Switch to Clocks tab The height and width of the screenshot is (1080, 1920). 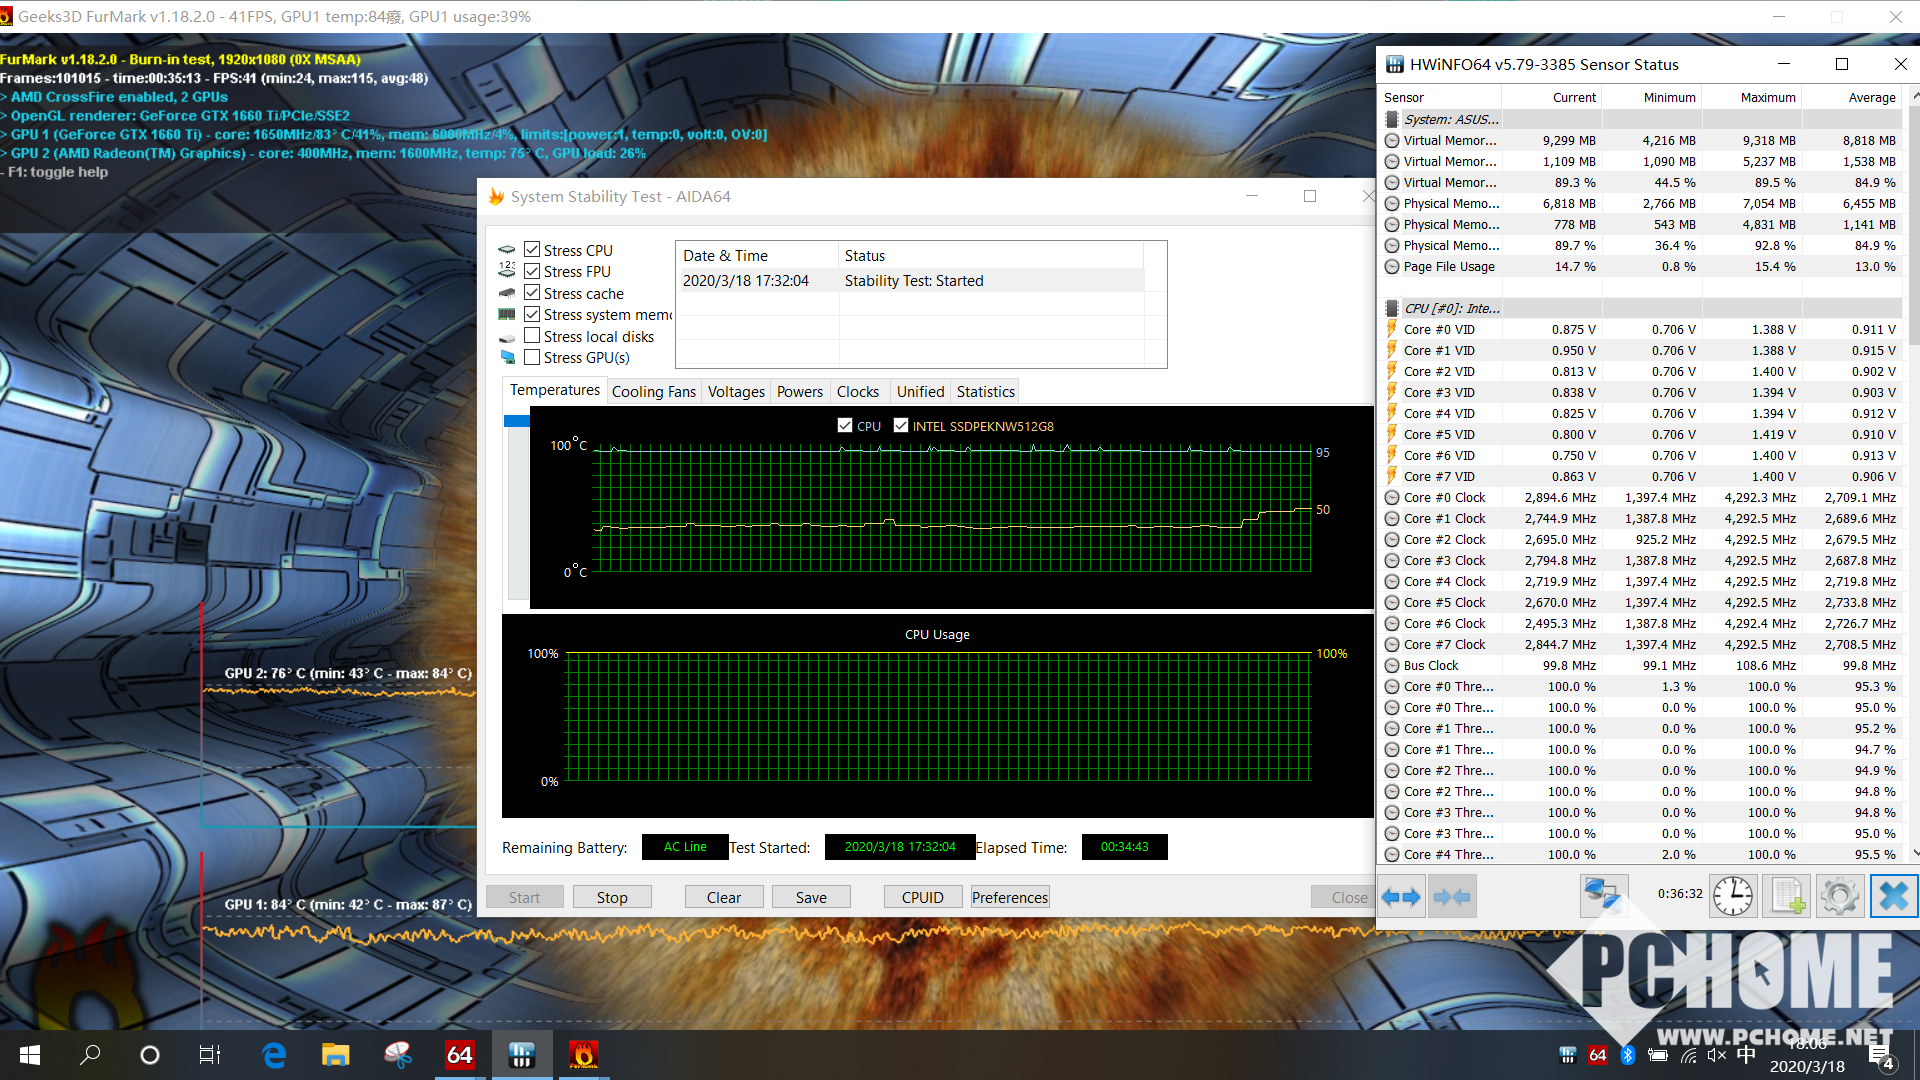point(858,392)
